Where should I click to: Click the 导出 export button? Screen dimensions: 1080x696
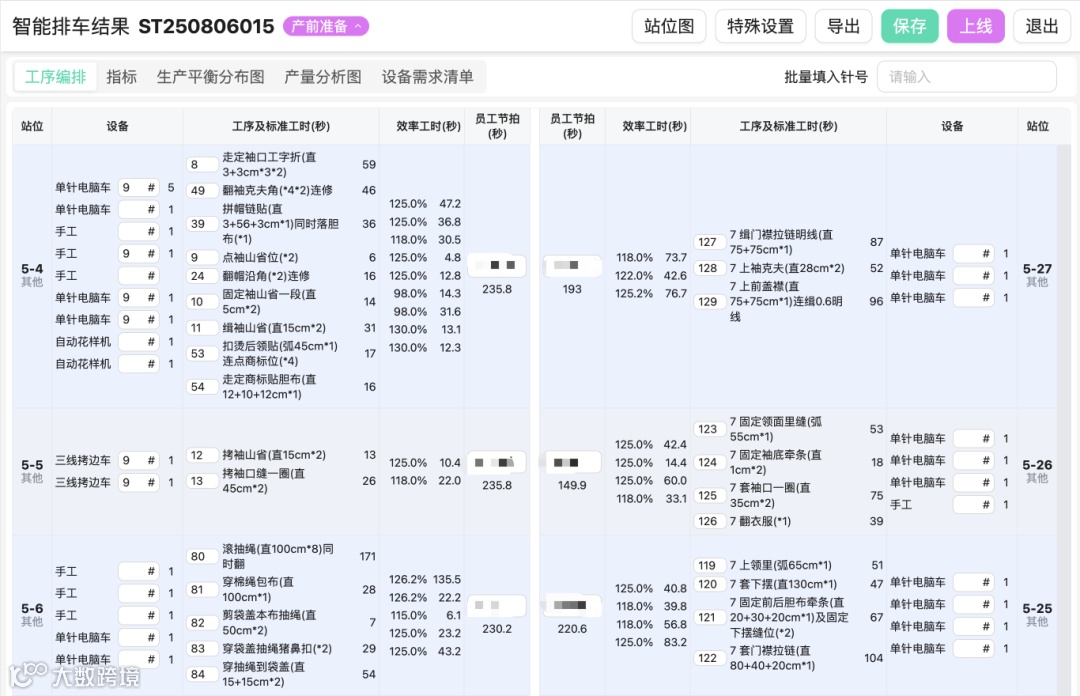(x=843, y=27)
